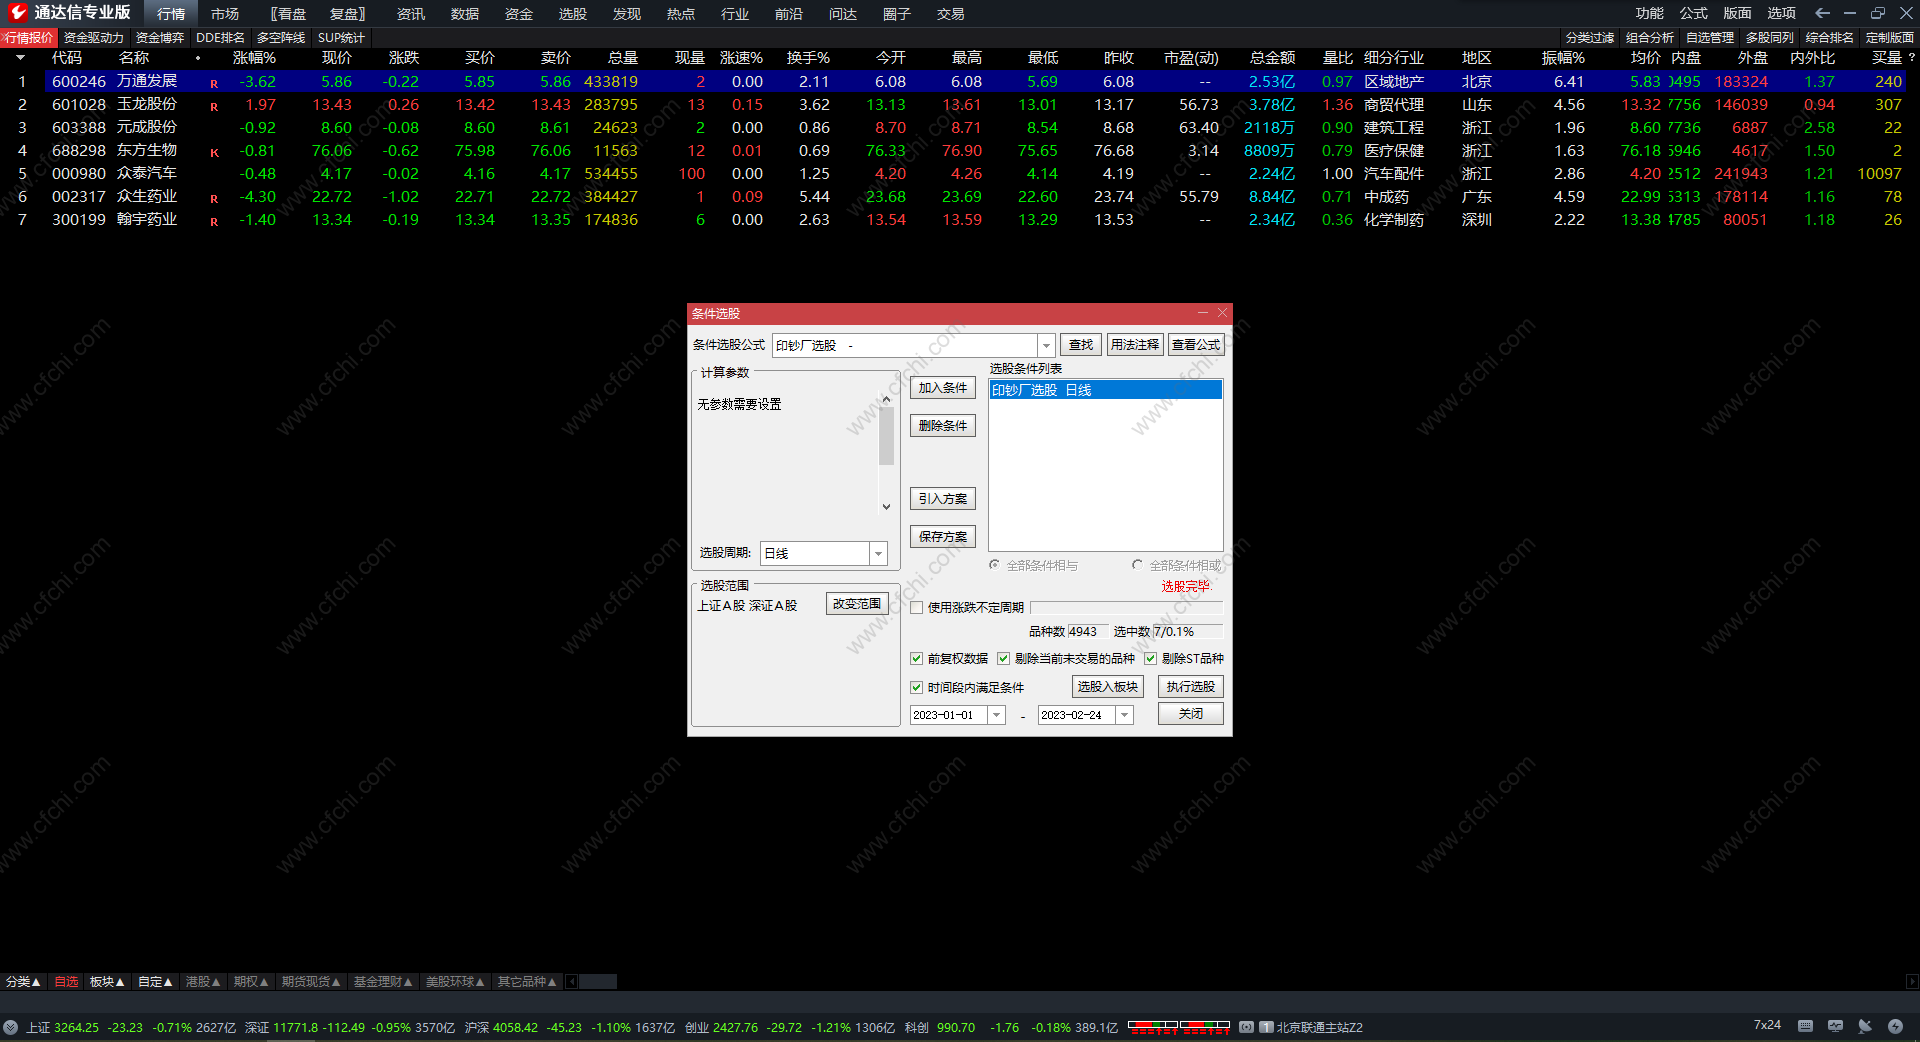The height and width of the screenshot is (1042, 1920).
Task: Click the 玉龙股份 stock name
Action: [147, 104]
